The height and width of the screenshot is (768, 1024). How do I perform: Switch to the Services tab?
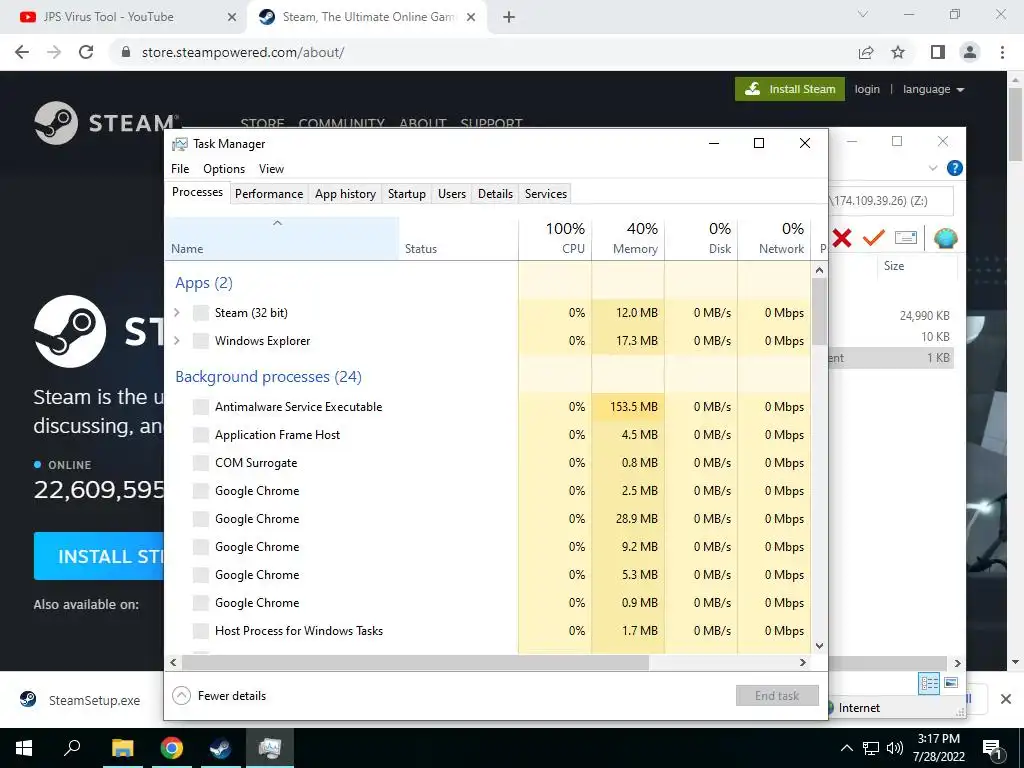point(546,193)
